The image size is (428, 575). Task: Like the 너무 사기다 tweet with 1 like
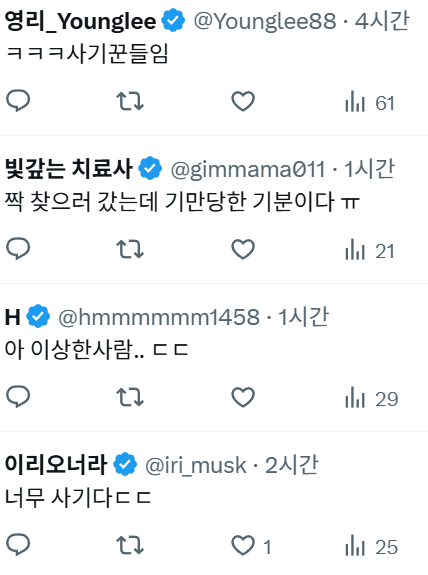(251, 546)
